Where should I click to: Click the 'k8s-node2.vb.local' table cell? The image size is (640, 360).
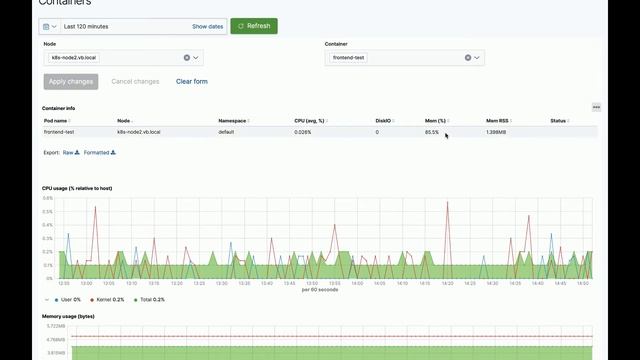[139, 132]
